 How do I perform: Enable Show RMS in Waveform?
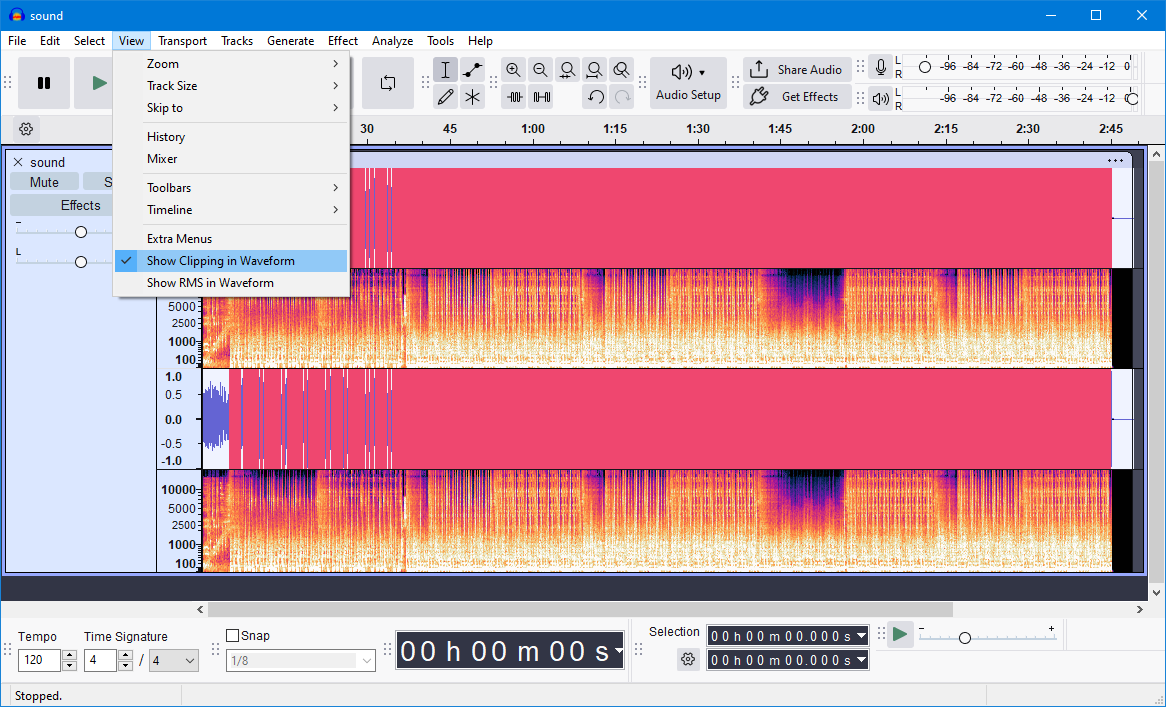coord(210,283)
